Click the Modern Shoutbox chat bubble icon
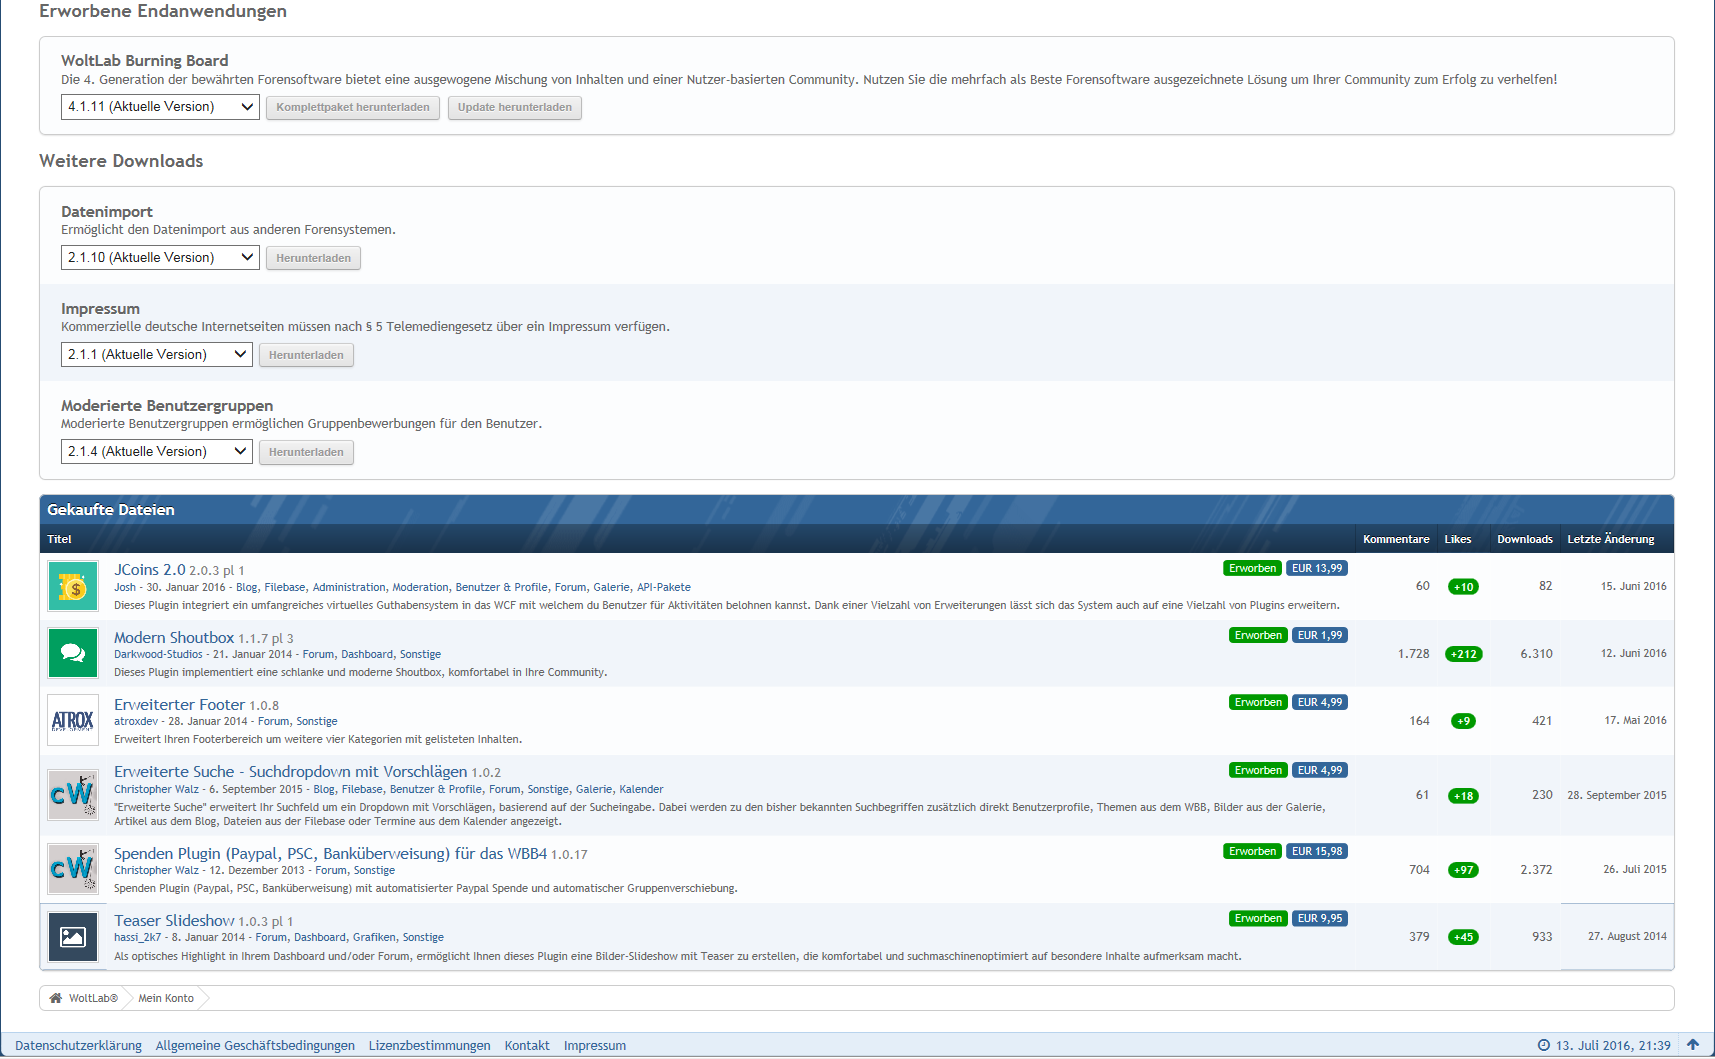1715x1059 pixels. tap(73, 653)
